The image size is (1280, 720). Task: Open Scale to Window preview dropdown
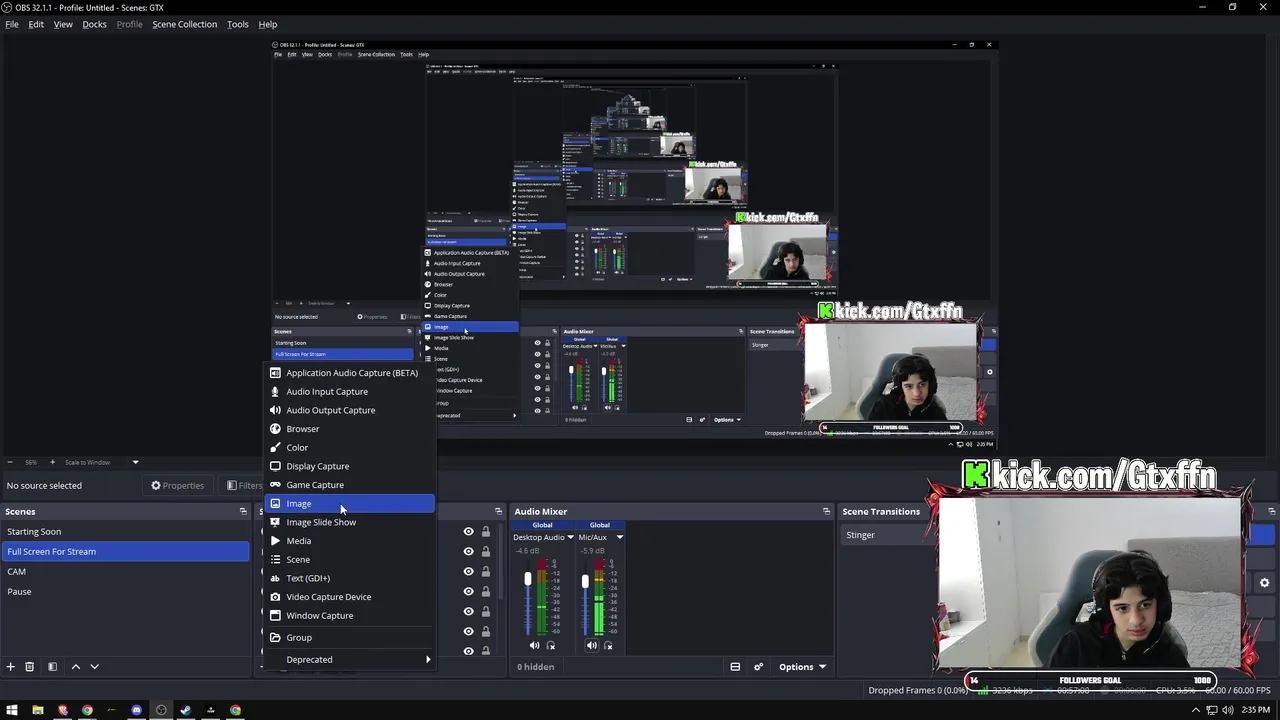135,462
